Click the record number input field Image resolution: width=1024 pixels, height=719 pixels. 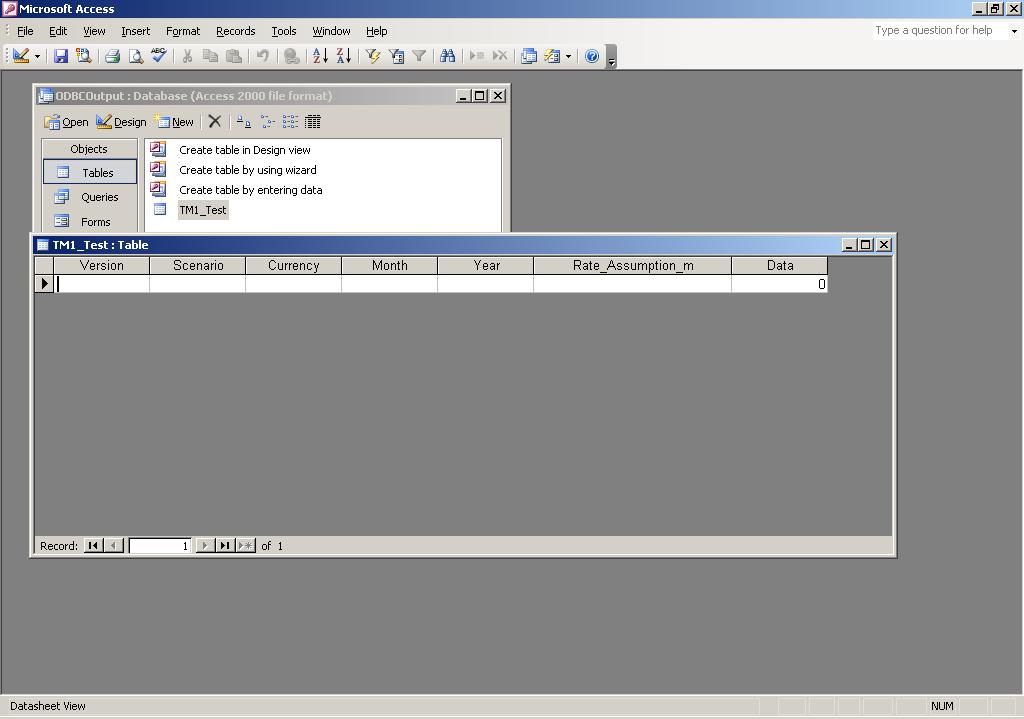point(159,545)
